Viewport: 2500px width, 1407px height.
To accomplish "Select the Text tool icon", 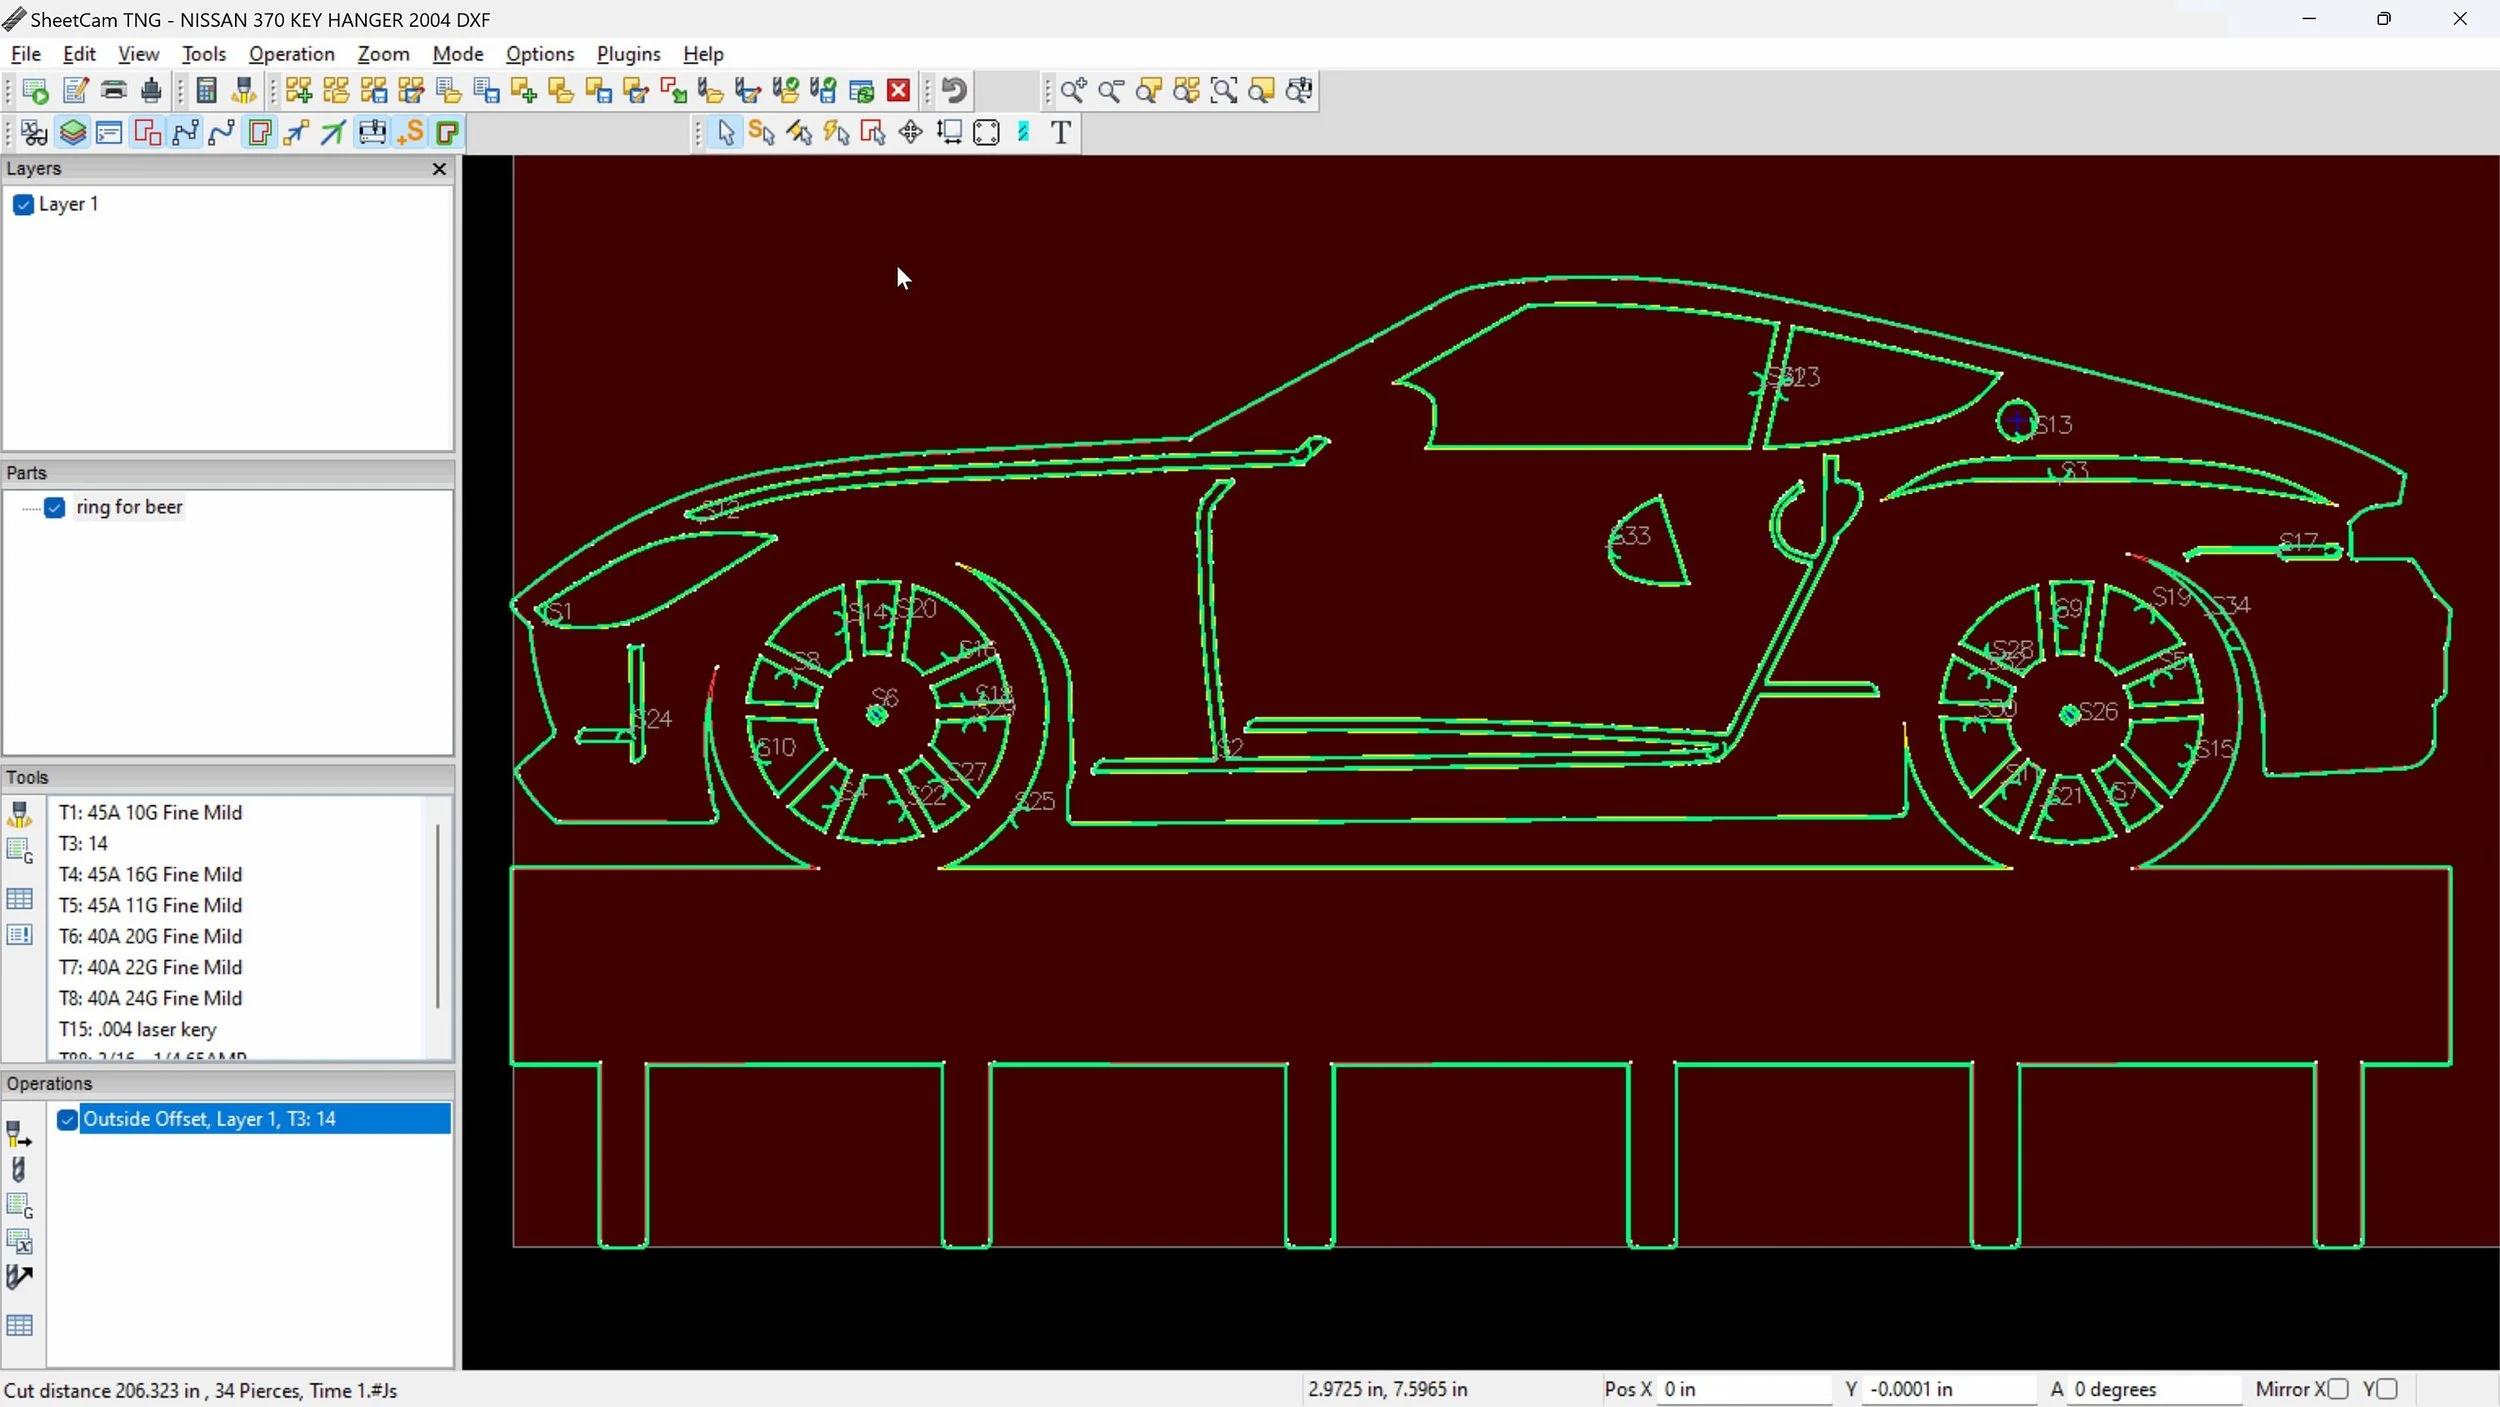I will (1061, 132).
